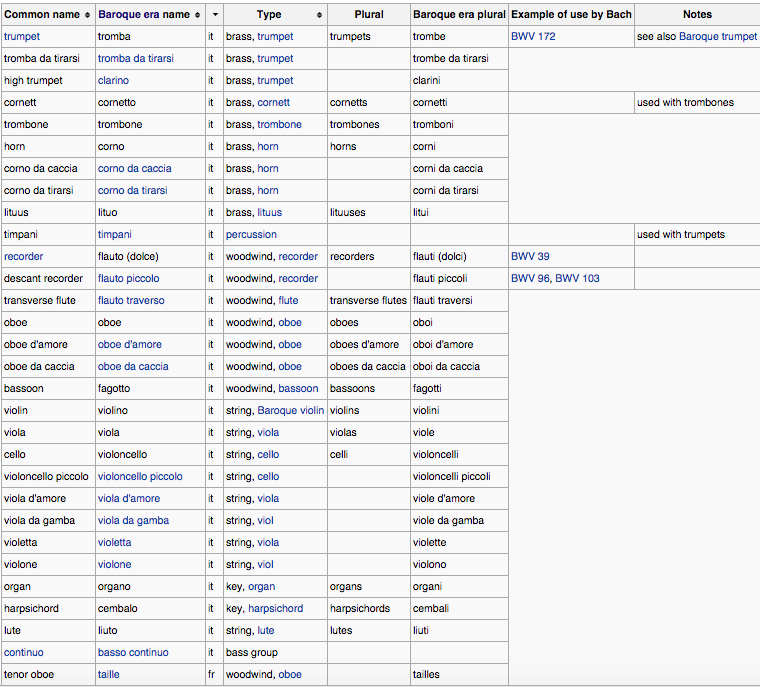Open the BWV 39 link

530,256
